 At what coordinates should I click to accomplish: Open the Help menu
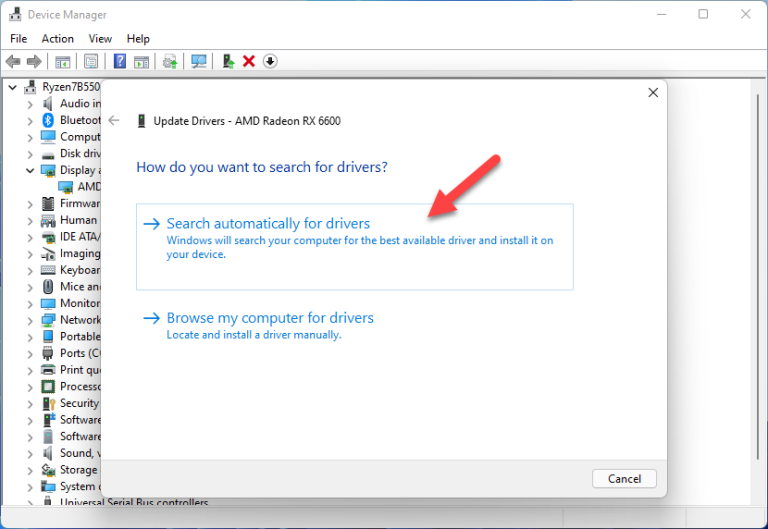[138, 39]
